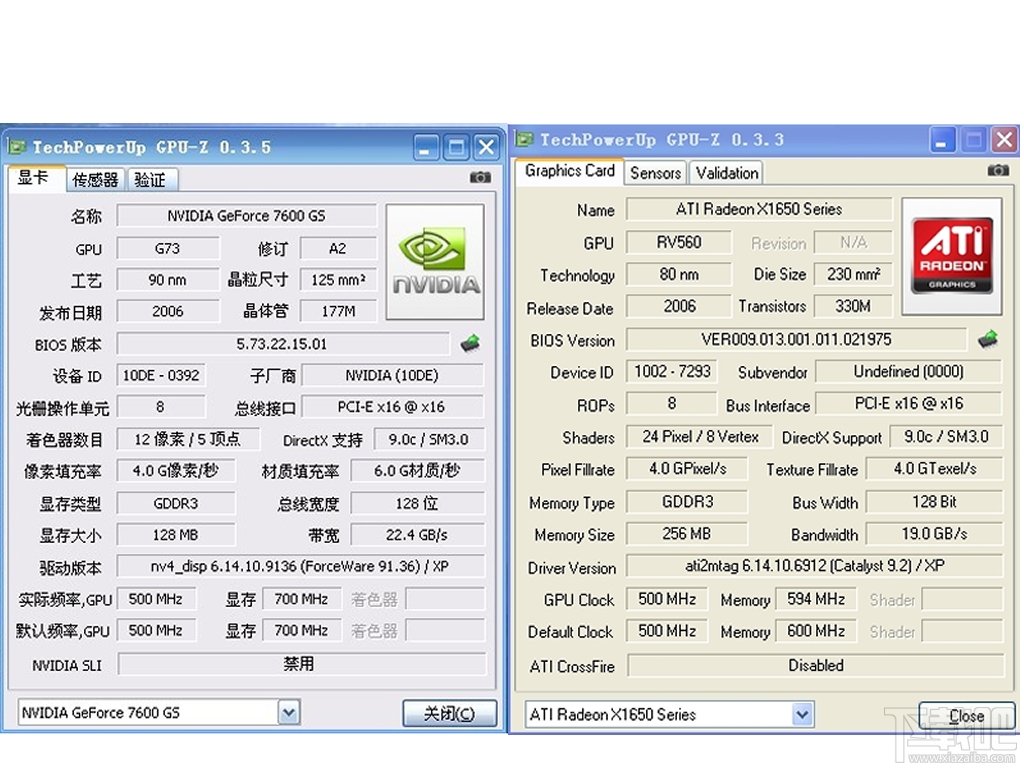Expand the ATI Radeon X1650 Series card dropdown

tap(803, 714)
